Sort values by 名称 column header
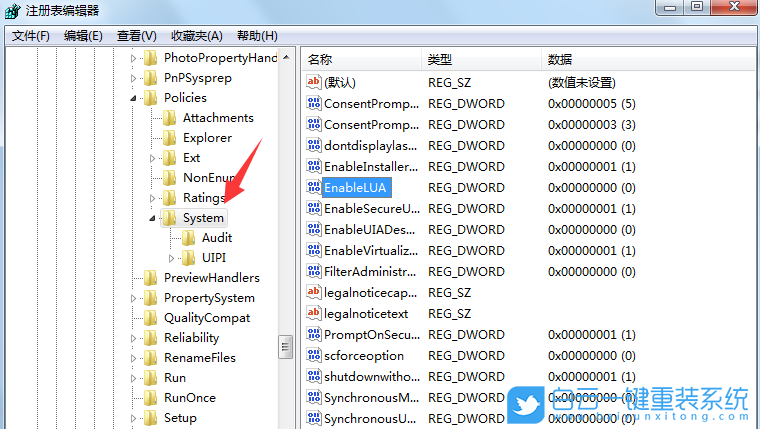This screenshot has width=760, height=429. pos(320,59)
